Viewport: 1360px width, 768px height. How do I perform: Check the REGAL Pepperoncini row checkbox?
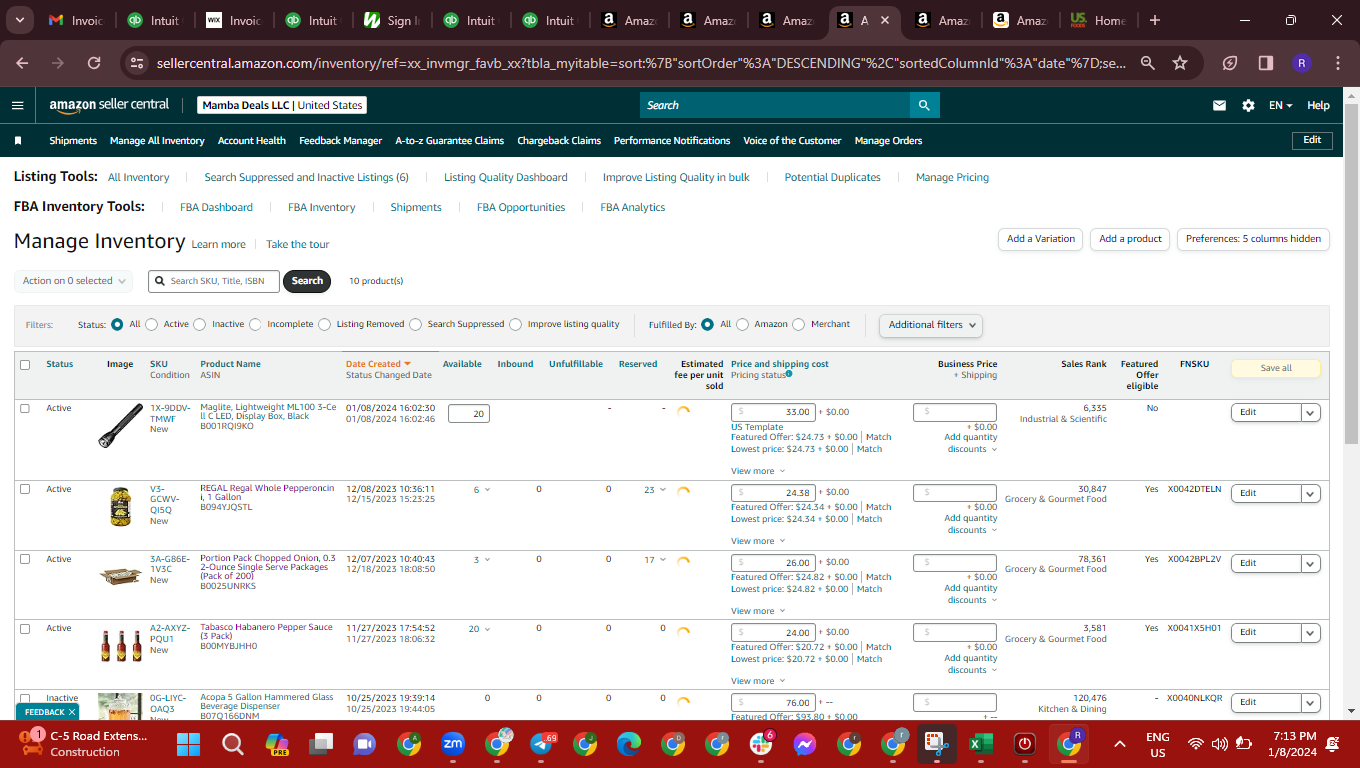[25, 489]
